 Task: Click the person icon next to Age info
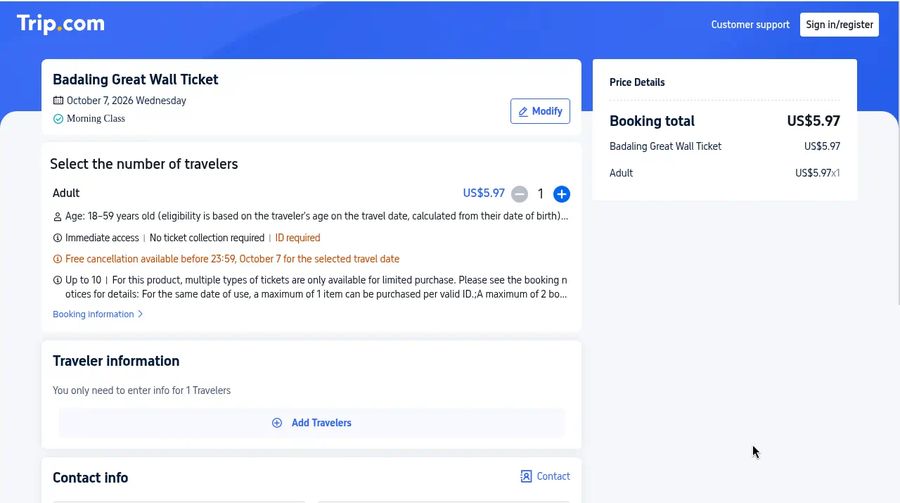click(57, 217)
